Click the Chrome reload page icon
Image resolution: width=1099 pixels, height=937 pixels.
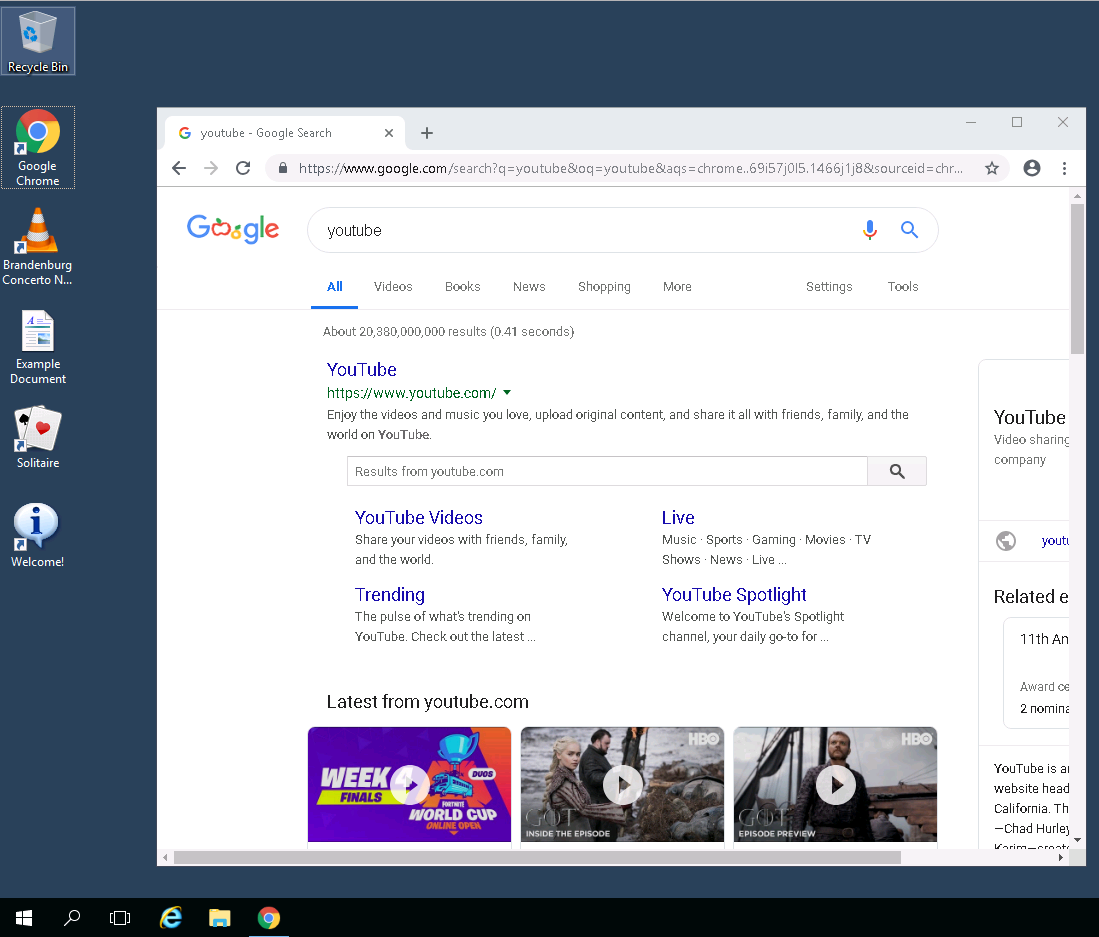pos(242,168)
